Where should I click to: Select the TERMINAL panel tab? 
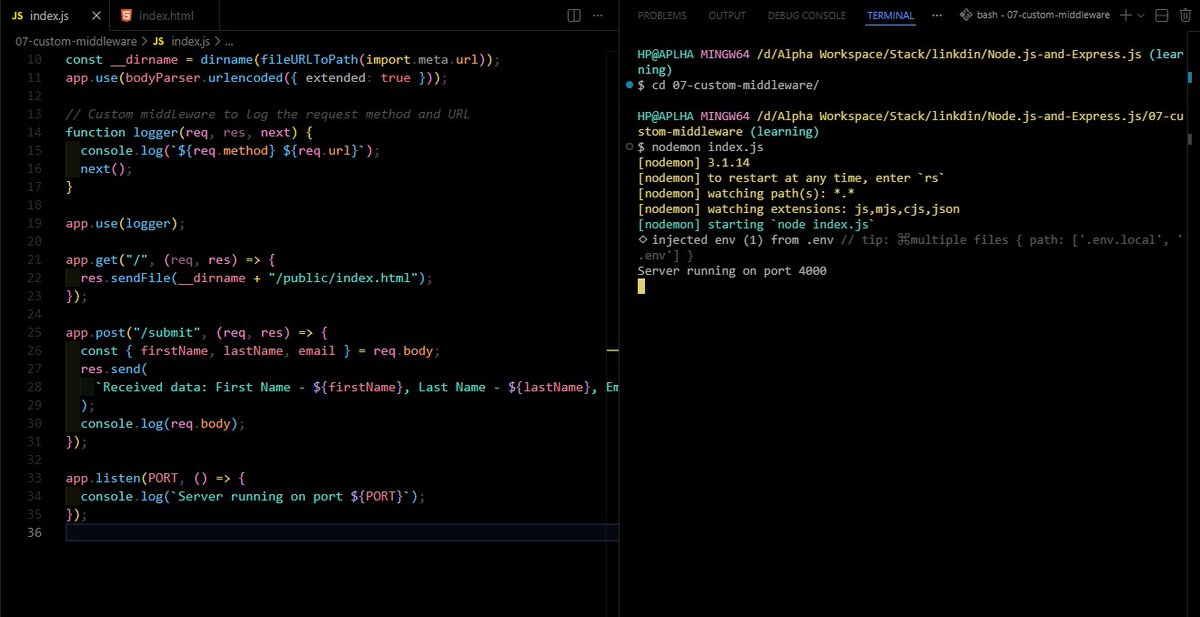pos(890,16)
